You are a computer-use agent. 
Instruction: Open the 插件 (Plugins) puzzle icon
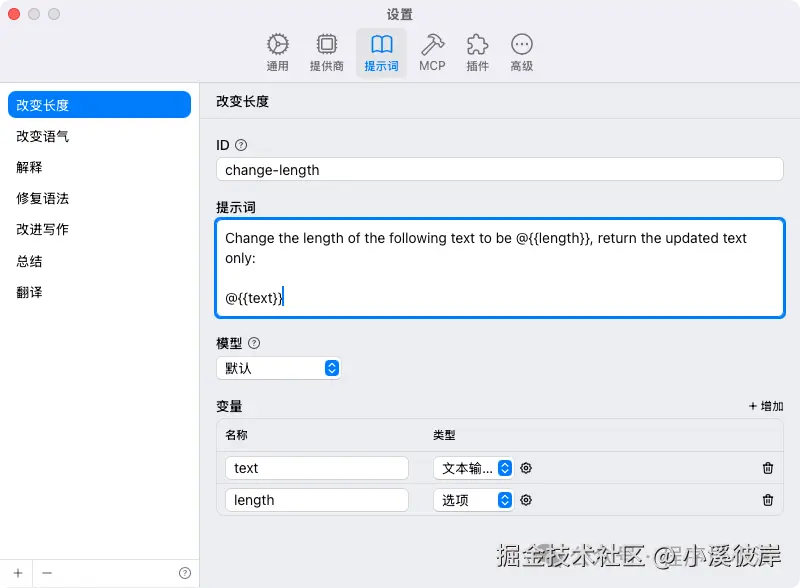click(477, 45)
